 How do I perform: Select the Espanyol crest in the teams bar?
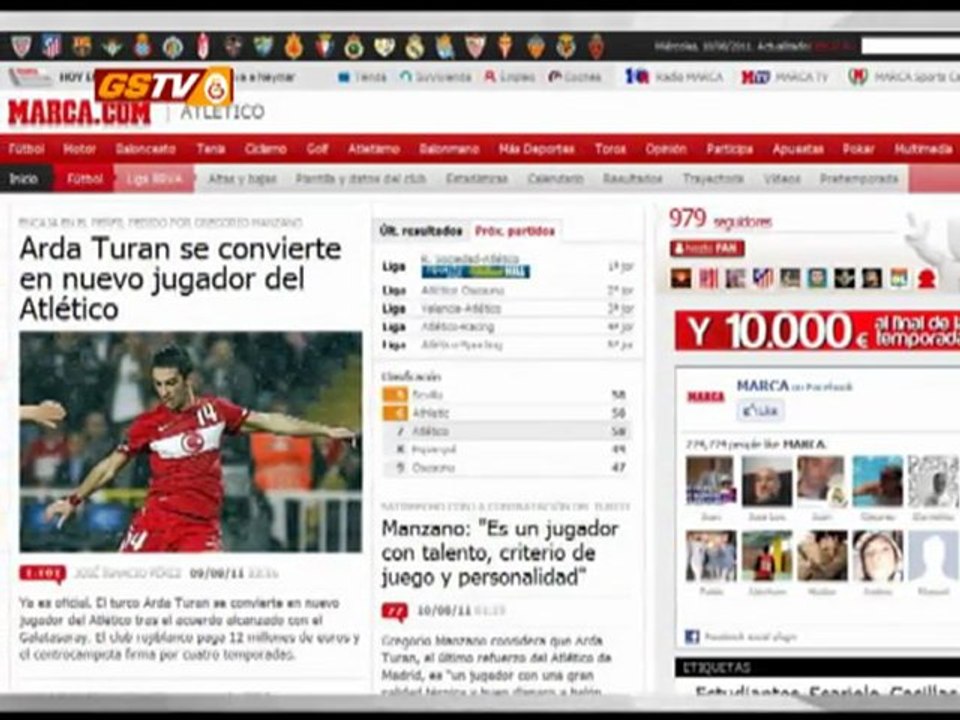click(x=142, y=46)
